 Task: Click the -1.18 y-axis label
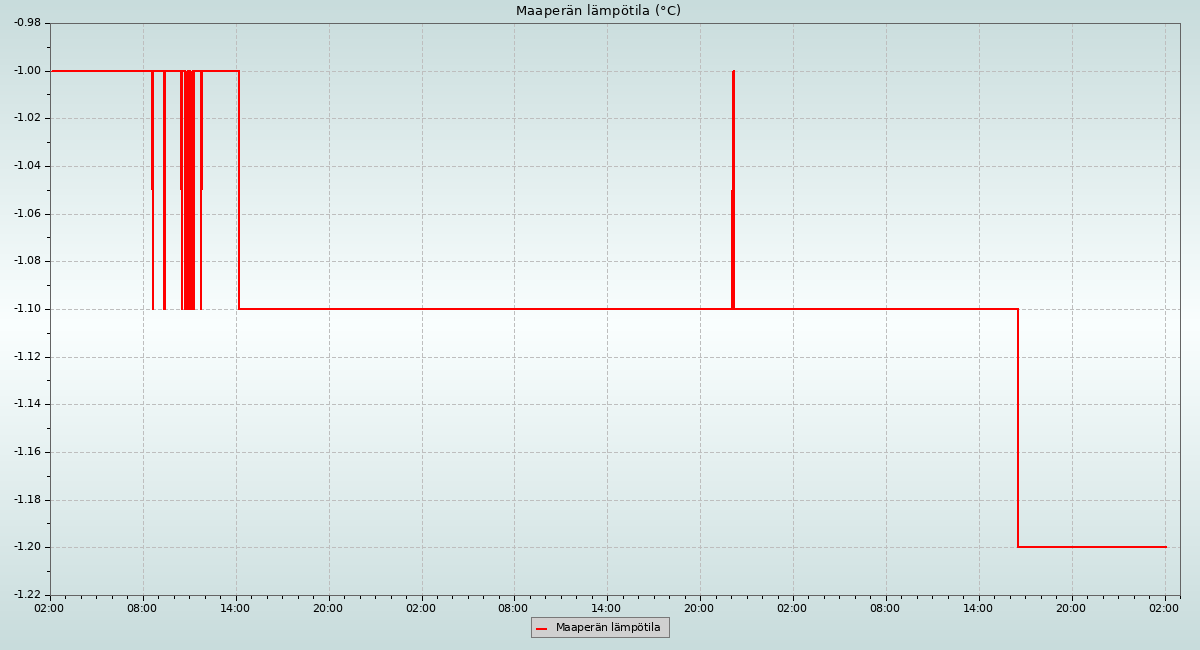click(27, 500)
